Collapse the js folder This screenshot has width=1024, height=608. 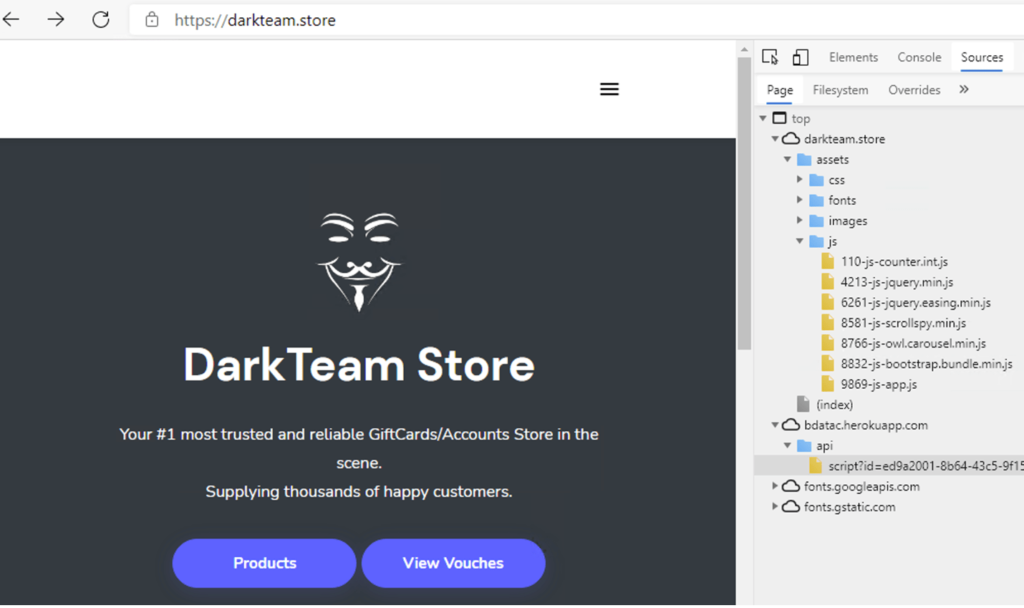pyautogui.click(x=800, y=242)
